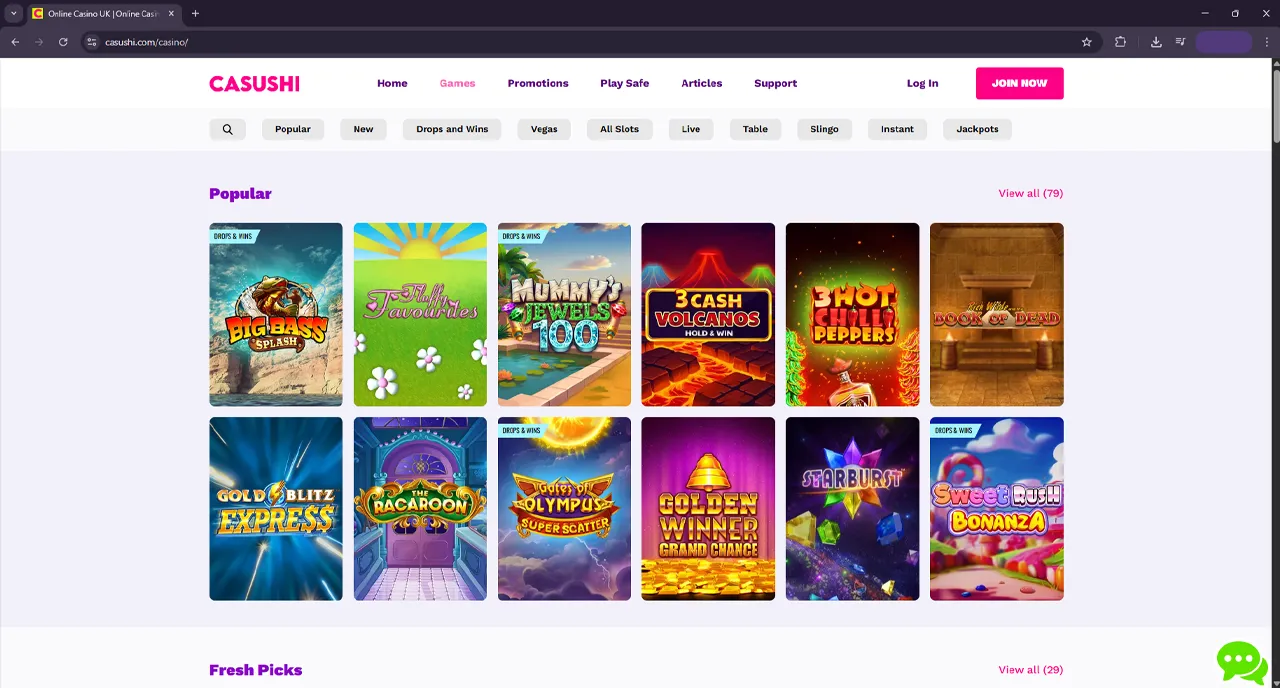The height and width of the screenshot is (688, 1280).
Task: Open the Starburst game tile
Action: point(852,508)
